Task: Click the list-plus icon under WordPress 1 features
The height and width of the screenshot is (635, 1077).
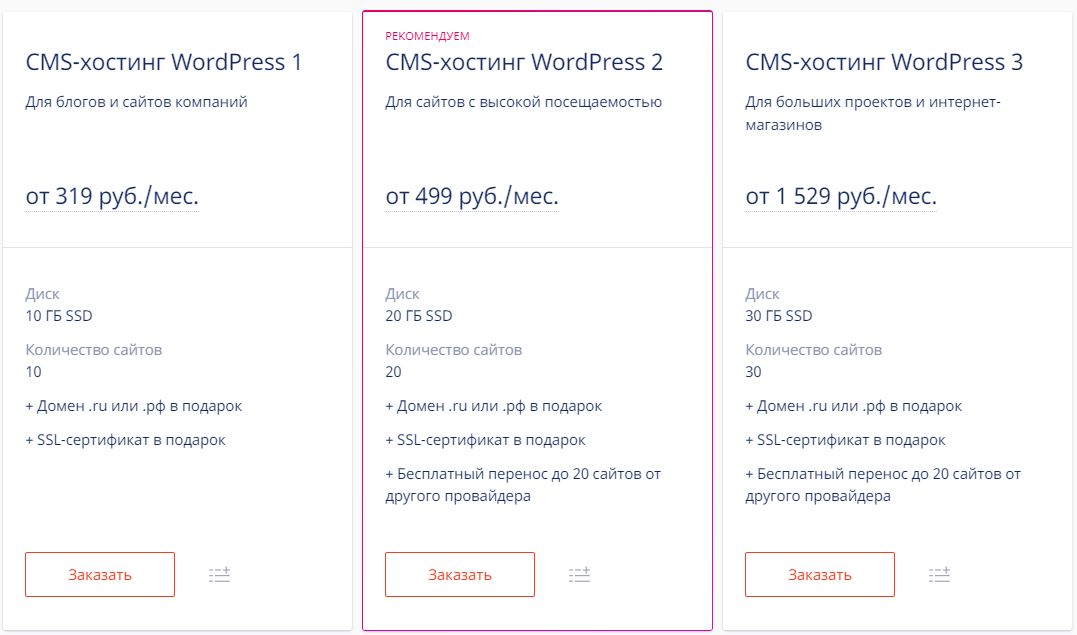Action: pyautogui.click(x=219, y=574)
